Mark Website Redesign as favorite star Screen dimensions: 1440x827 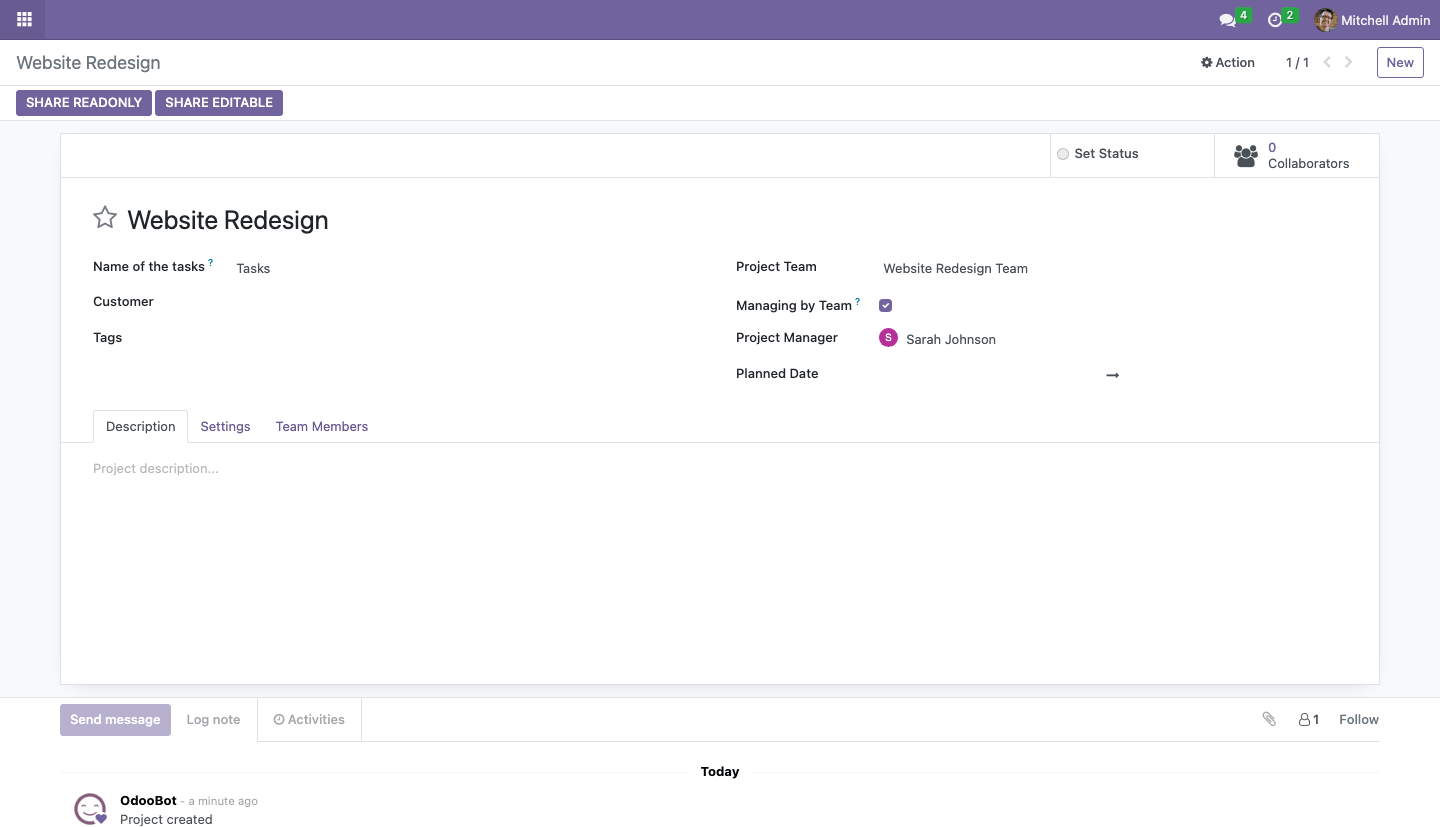point(105,218)
